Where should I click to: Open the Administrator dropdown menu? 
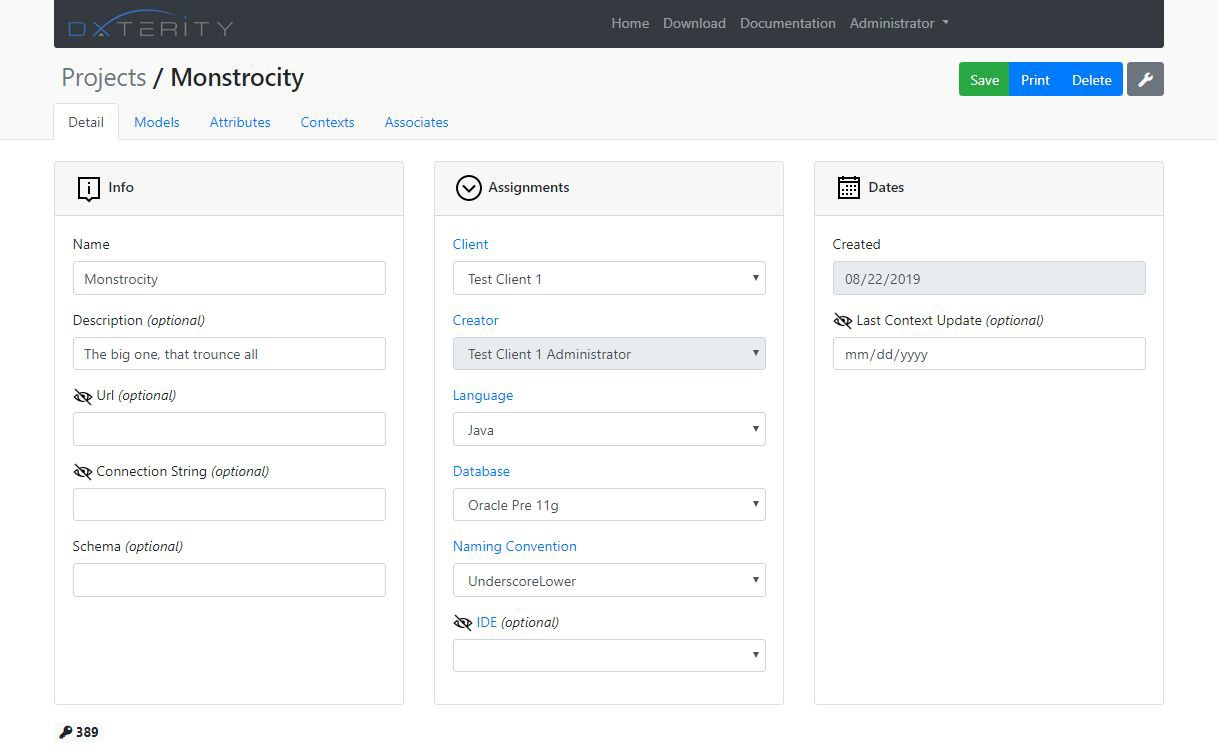point(897,23)
